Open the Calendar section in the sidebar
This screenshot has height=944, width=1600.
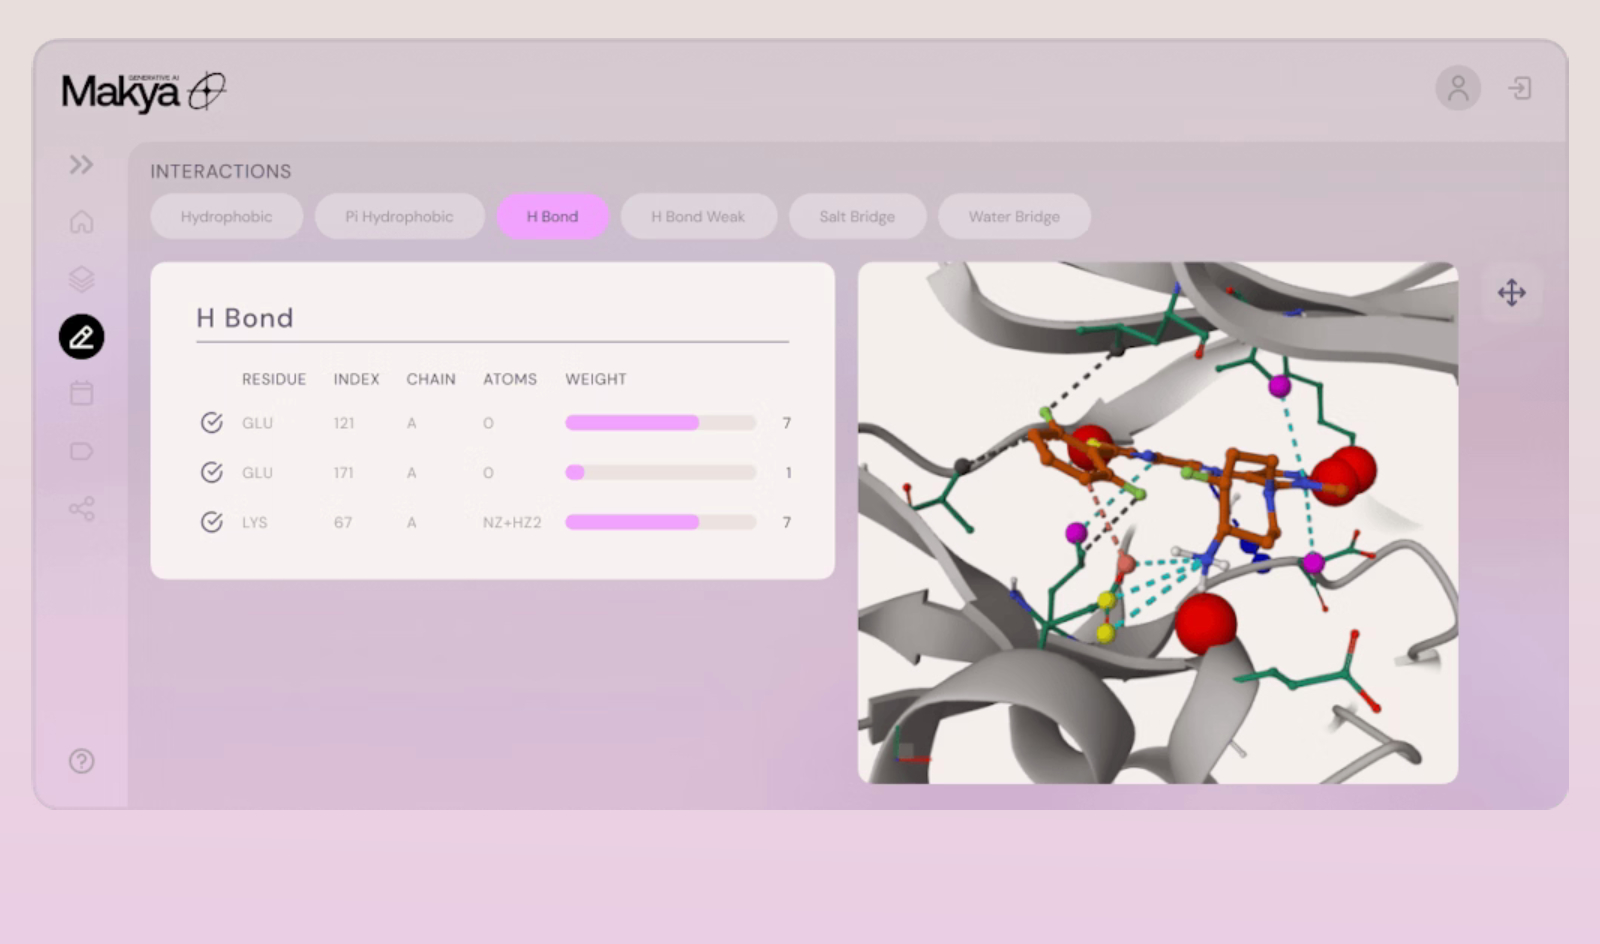81,394
